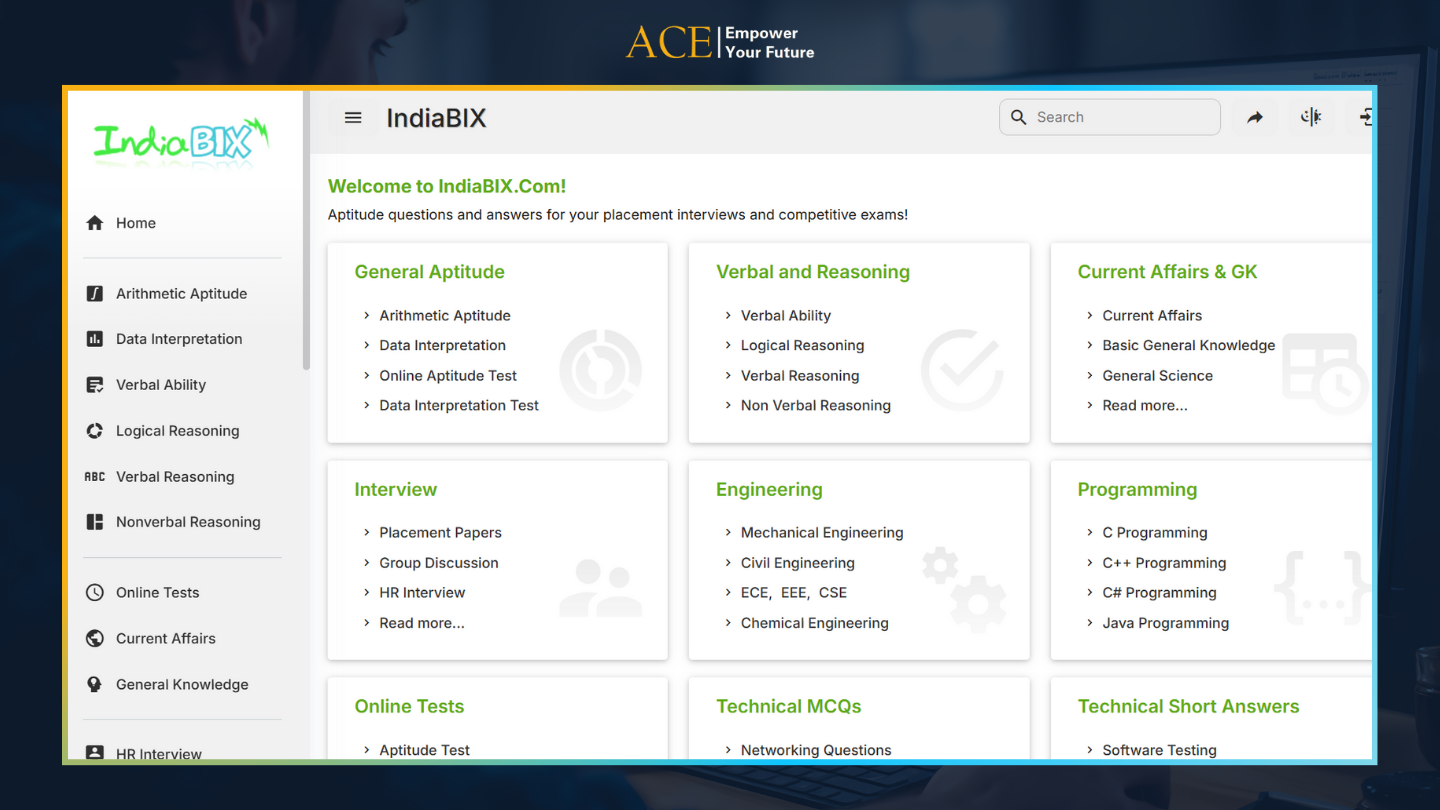Open the Java Programming link
The width and height of the screenshot is (1440, 810).
tap(1165, 623)
